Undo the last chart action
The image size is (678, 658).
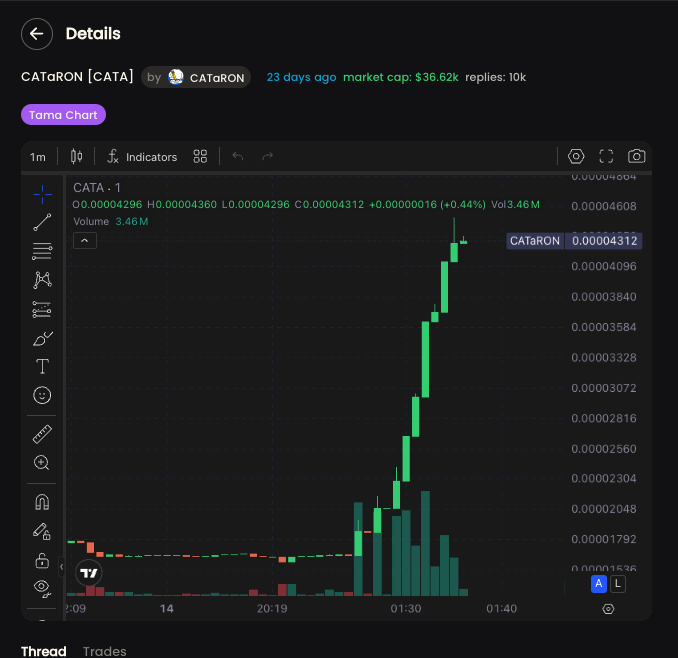point(237,156)
